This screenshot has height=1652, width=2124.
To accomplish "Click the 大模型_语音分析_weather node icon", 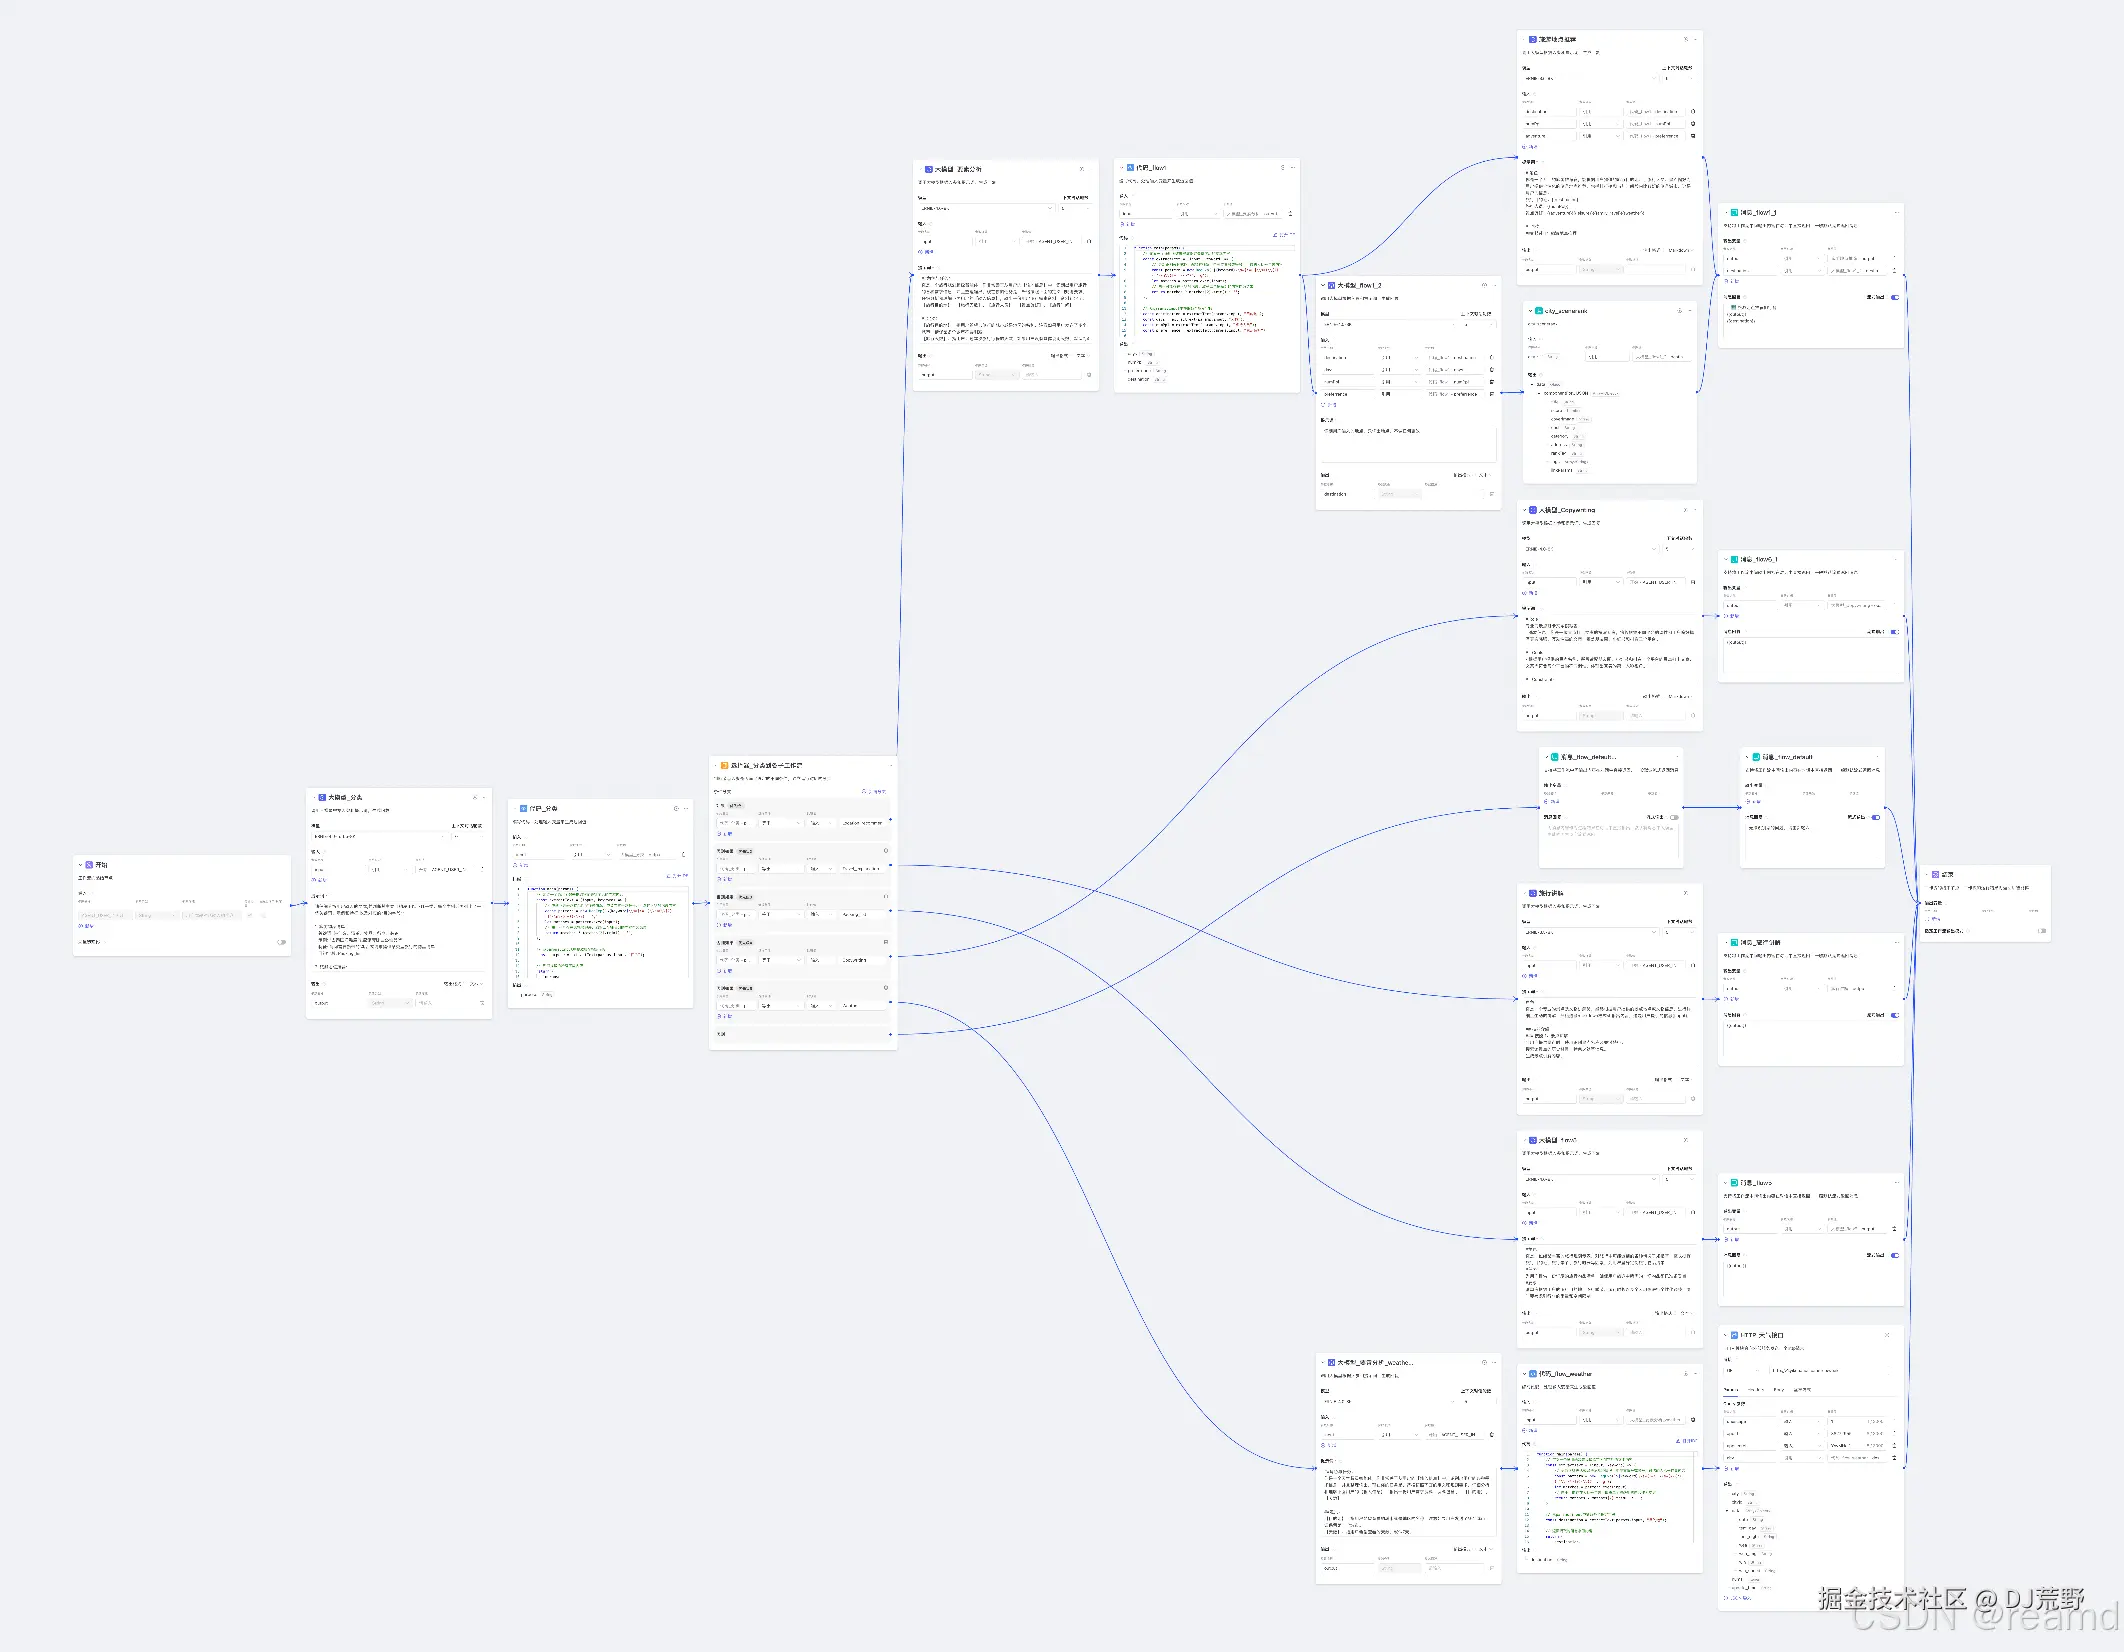I will pos(1332,1363).
